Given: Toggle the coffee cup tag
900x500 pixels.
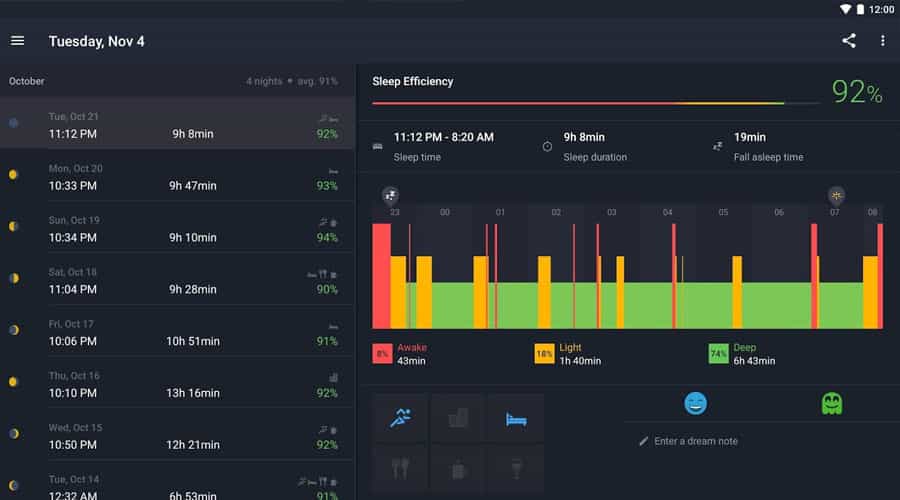Looking at the screenshot, I should point(457,468).
